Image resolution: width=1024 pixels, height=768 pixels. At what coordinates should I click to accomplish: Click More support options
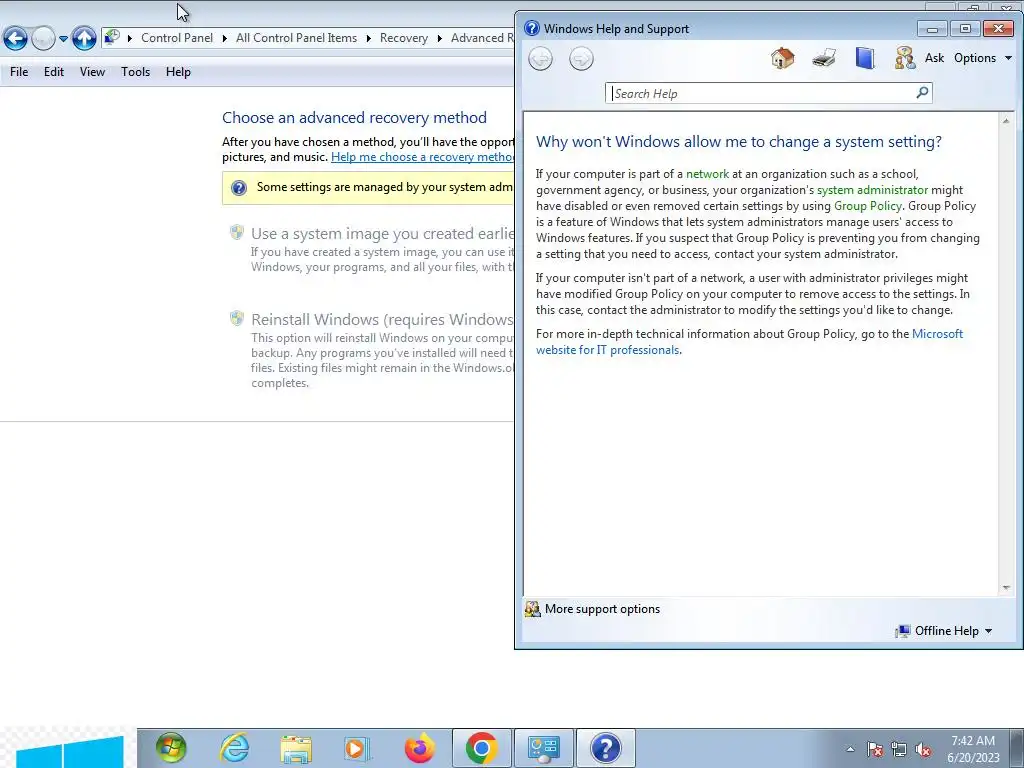point(593,609)
